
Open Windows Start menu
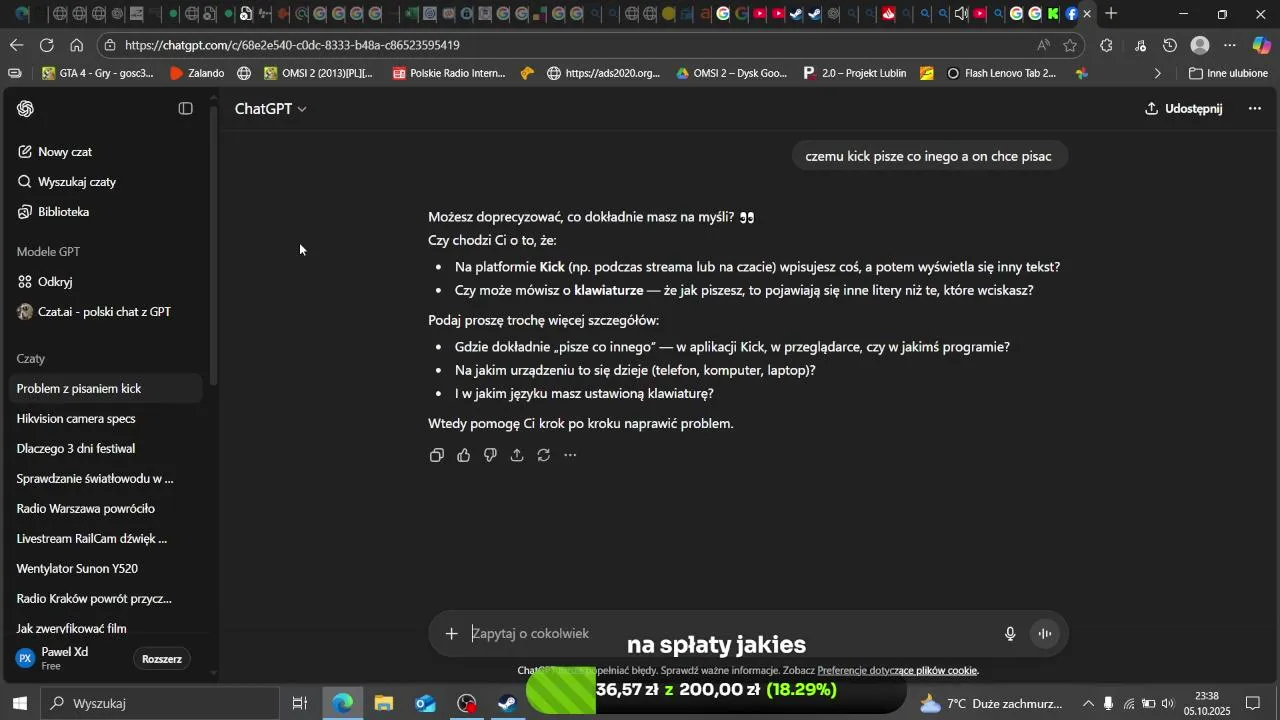[20, 703]
